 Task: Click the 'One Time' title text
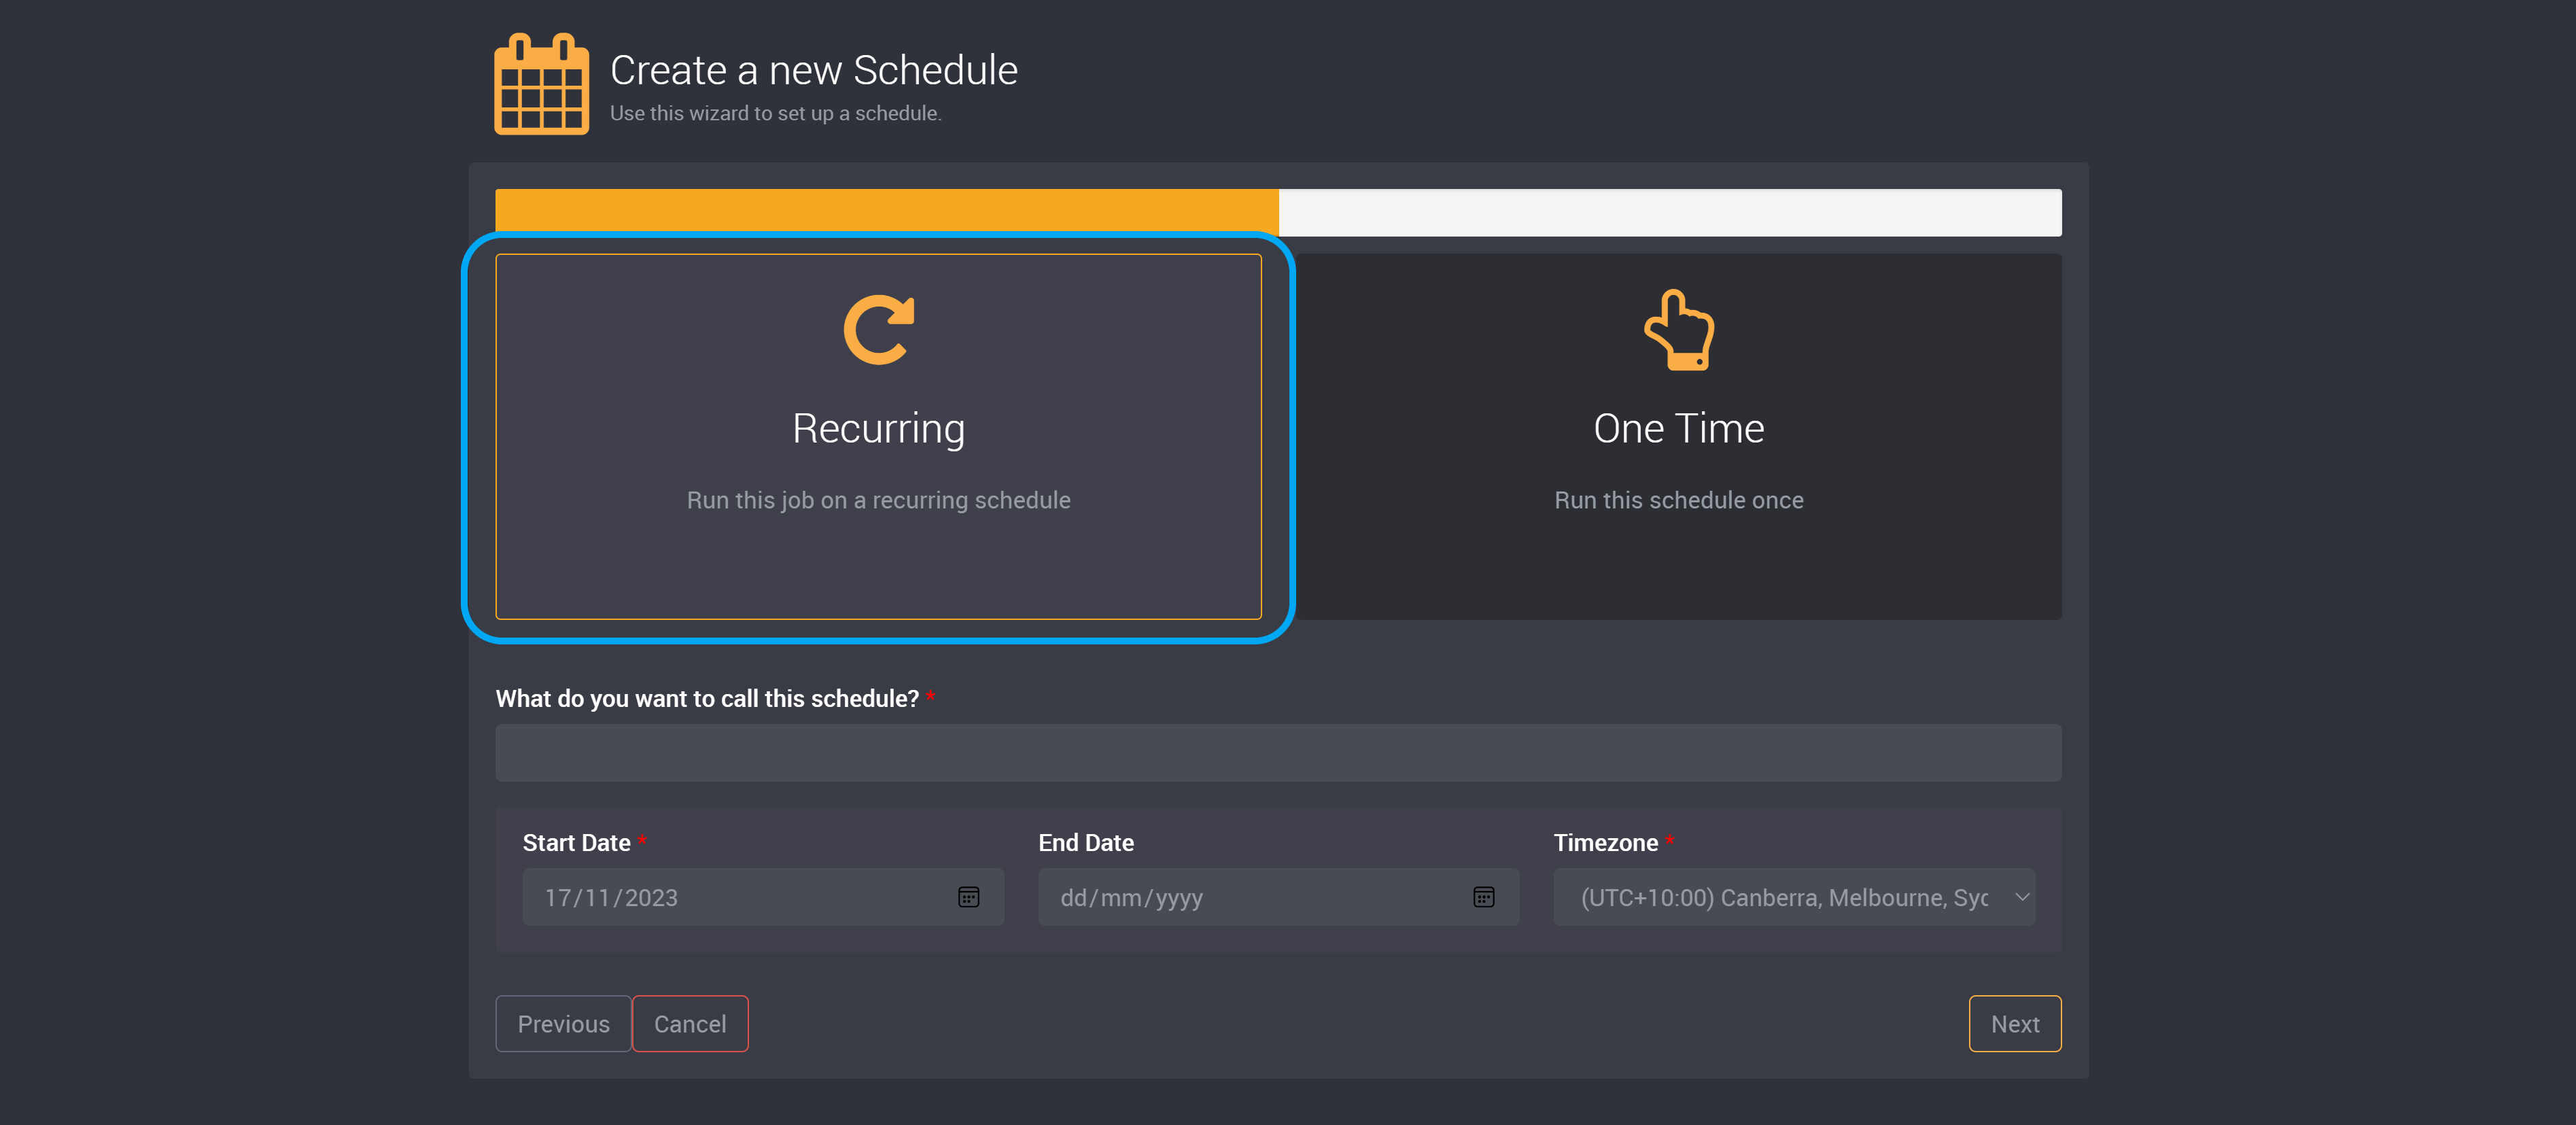1679,429
